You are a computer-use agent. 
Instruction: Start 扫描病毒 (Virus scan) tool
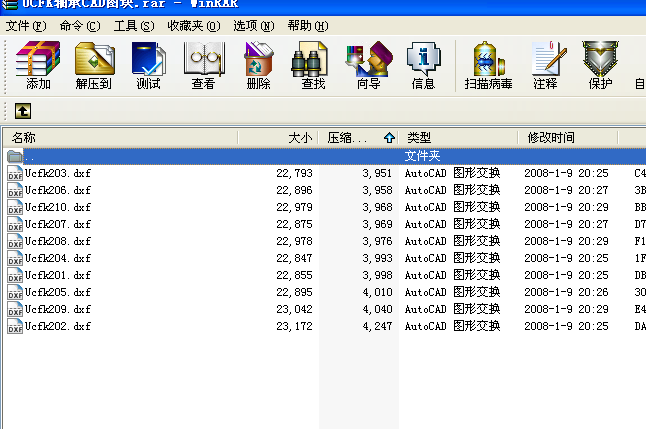[488, 65]
